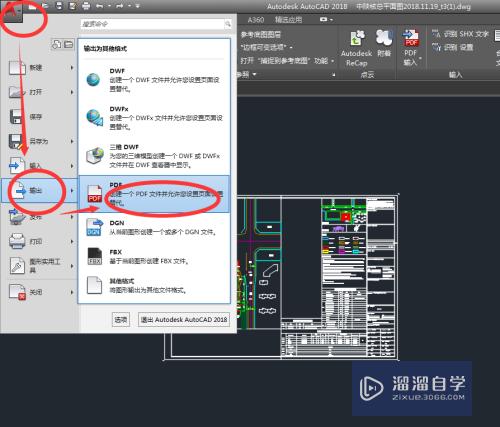Screen dimensions: 500x427
Task: Expand the 另存为 submenu arrow
Action: [x=72, y=141]
